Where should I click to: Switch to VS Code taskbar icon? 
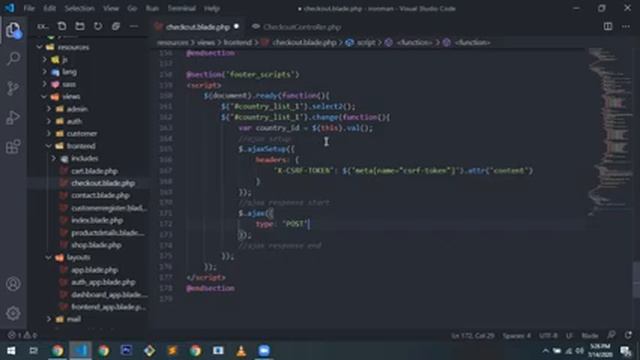click(x=80, y=351)
